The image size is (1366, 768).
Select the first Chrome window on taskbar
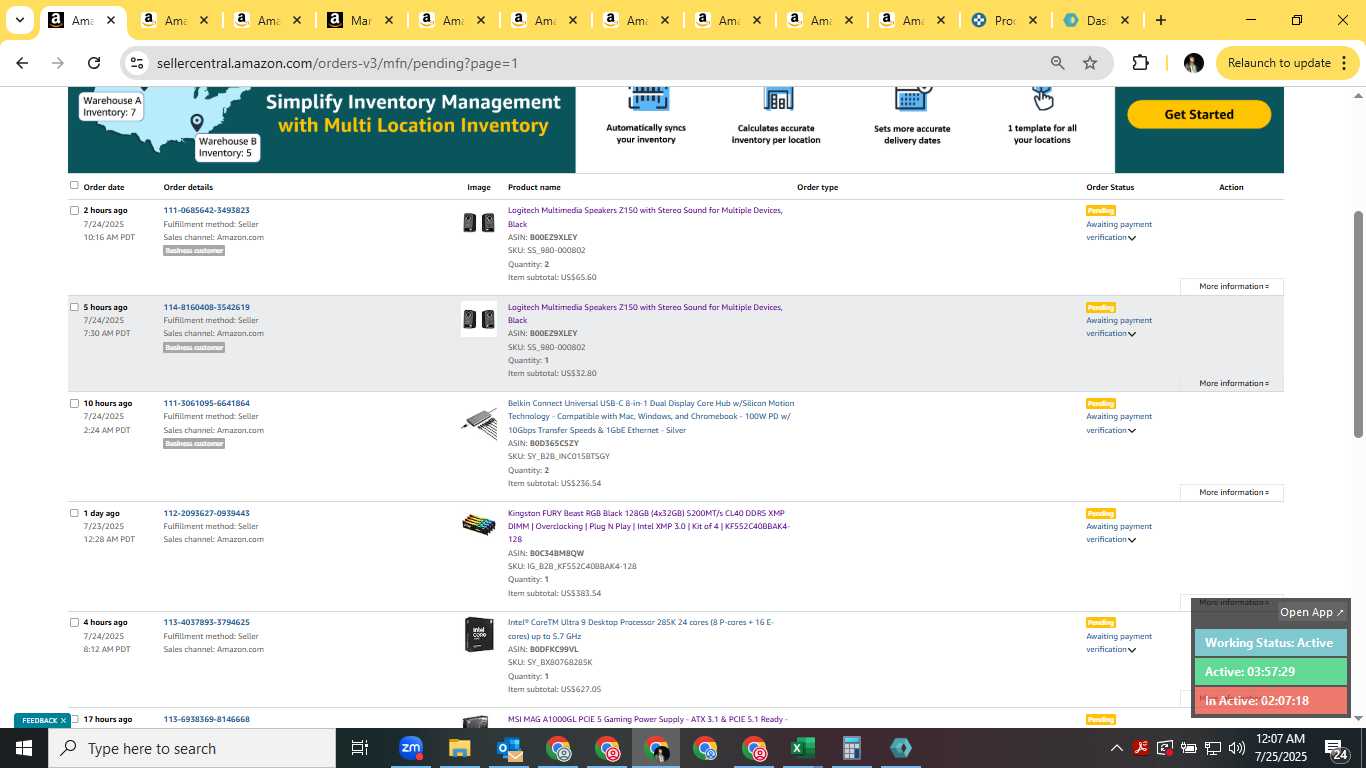click(558, 748)
